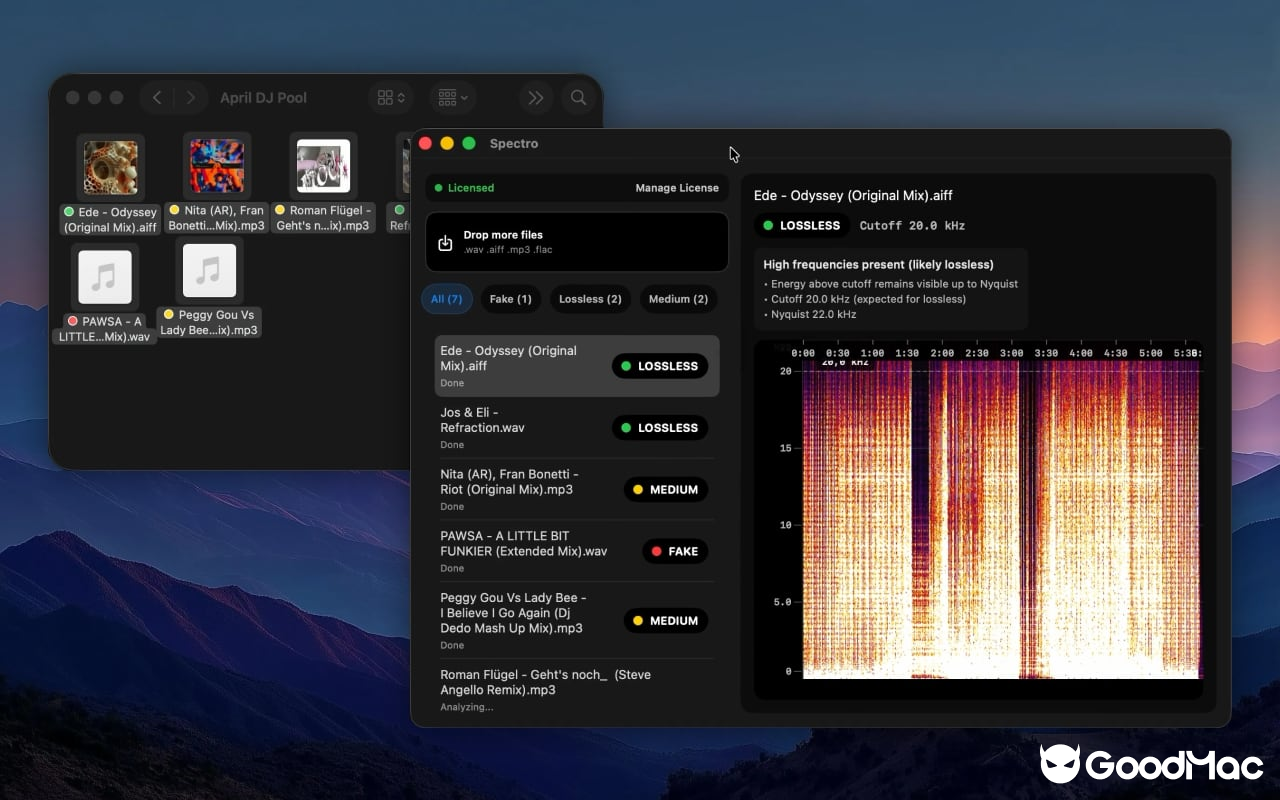The image size is (1280, 800).
Task: Click the back navigation arrow in Finder toolbar
Action: point(157,97)
